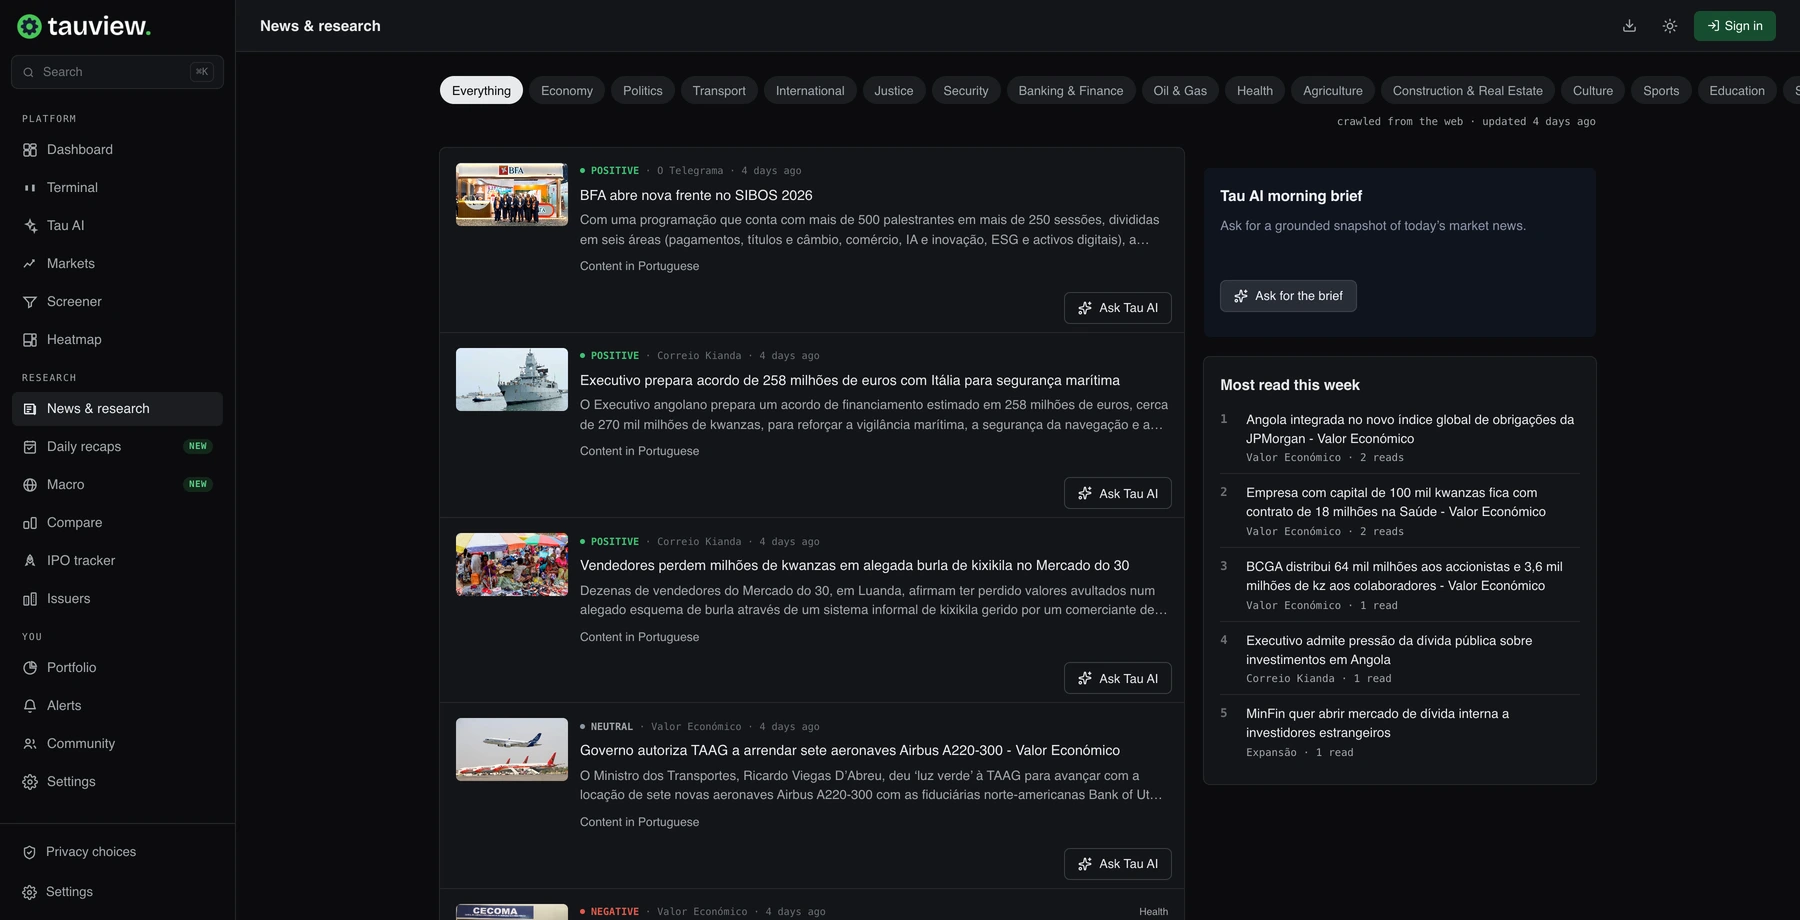Viewport: 1800px width, 920px height.
Task: Open the Dashboard sidebar icon
Action: tap(30, 150)
